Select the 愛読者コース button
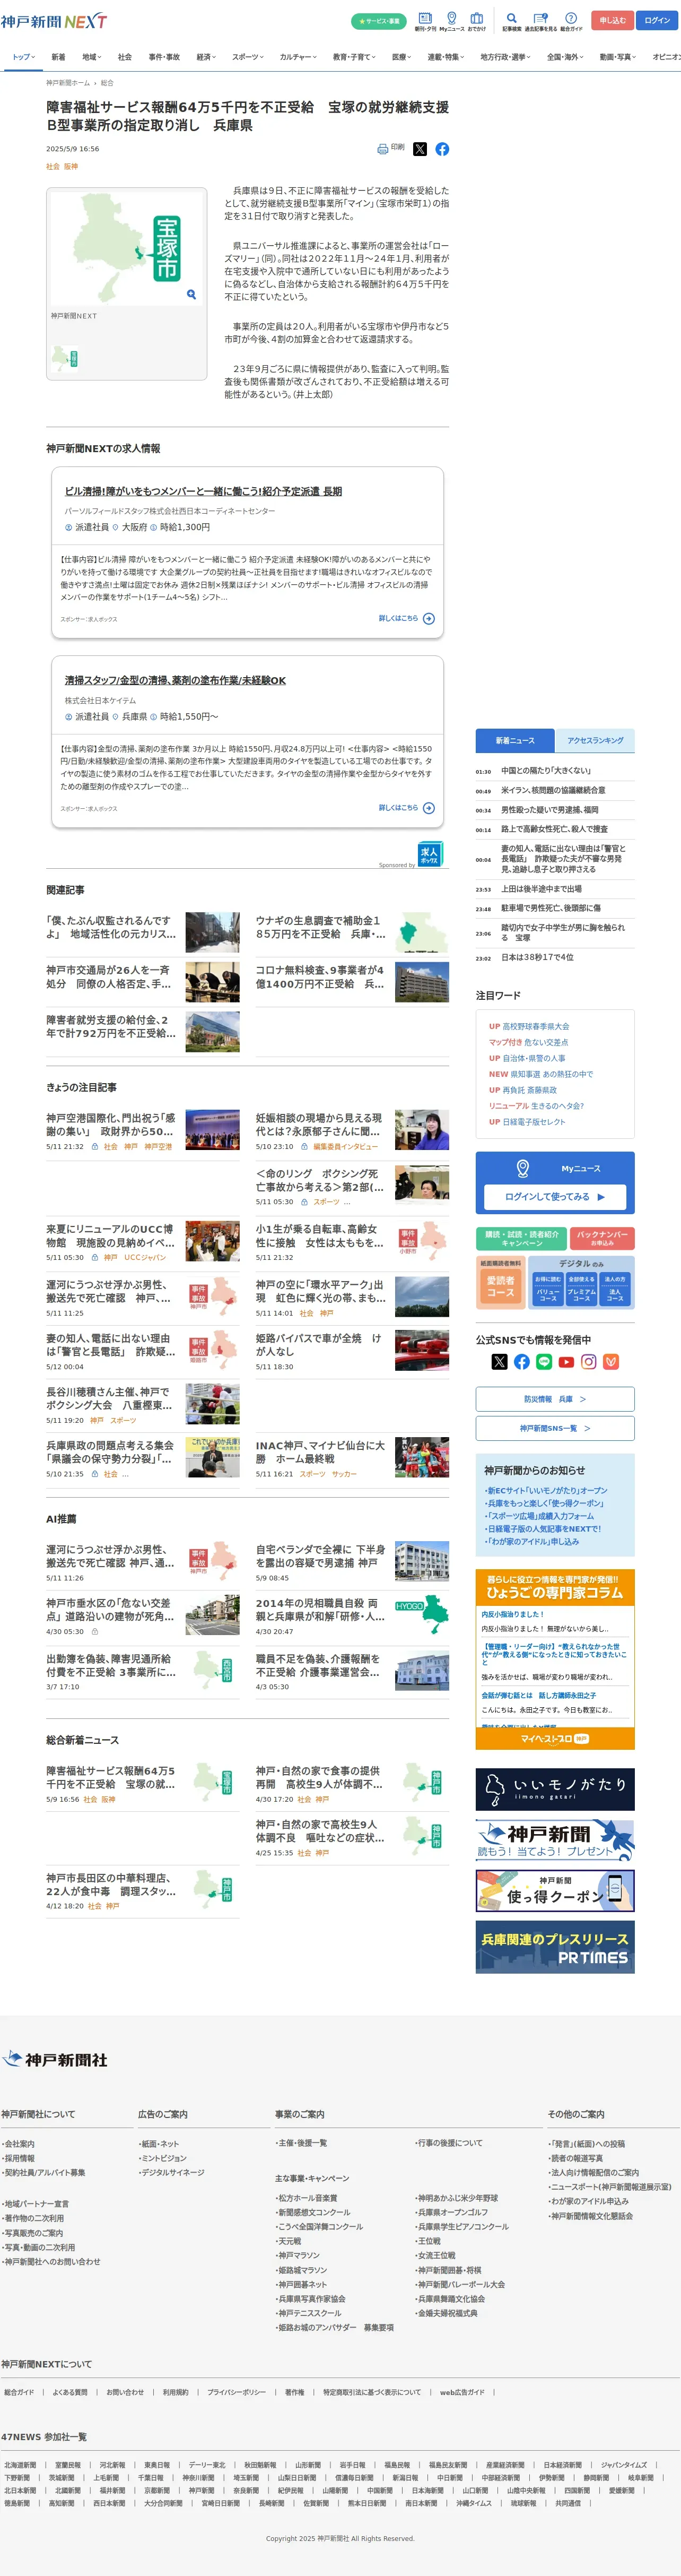The image size is (681, 2576). (500, 1284)
